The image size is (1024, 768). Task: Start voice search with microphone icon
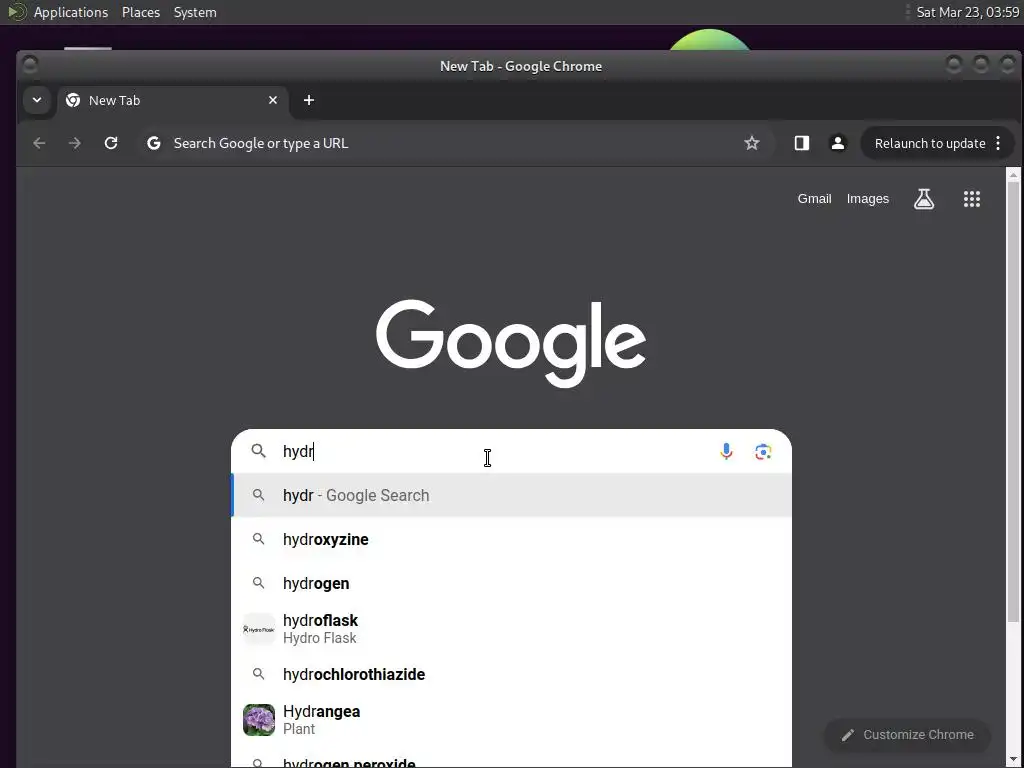click(x=726, y=451)
